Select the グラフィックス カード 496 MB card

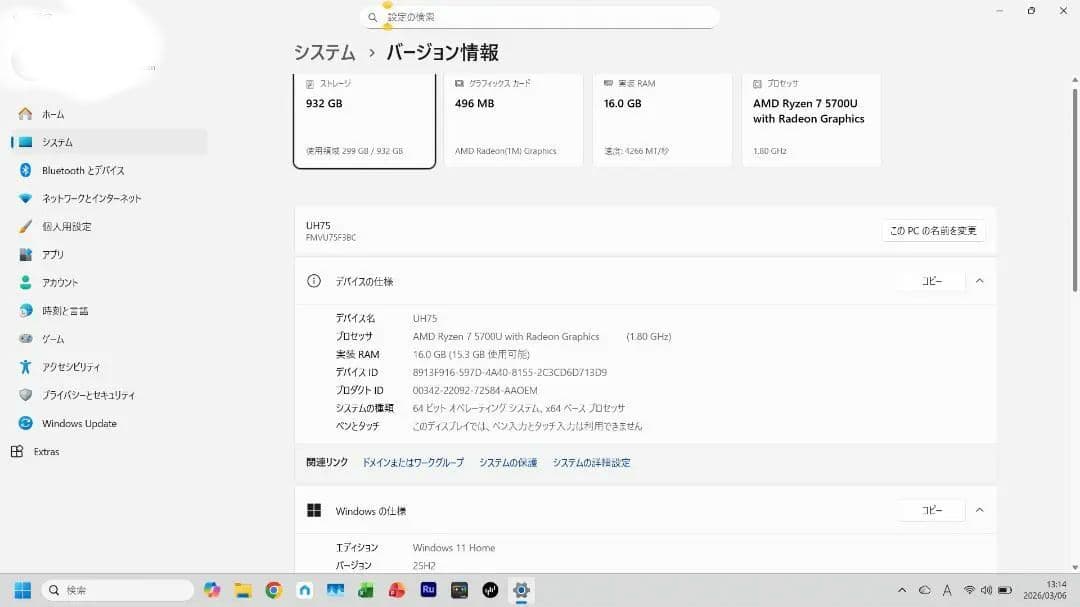513,119
